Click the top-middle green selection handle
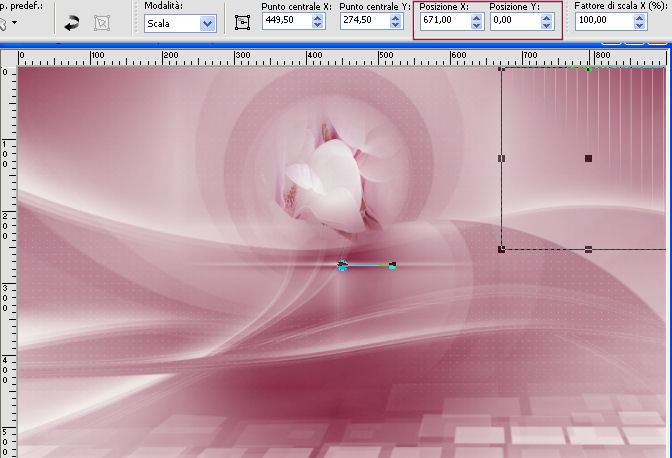Screen dimensions: 672x458 coord(589,69)
